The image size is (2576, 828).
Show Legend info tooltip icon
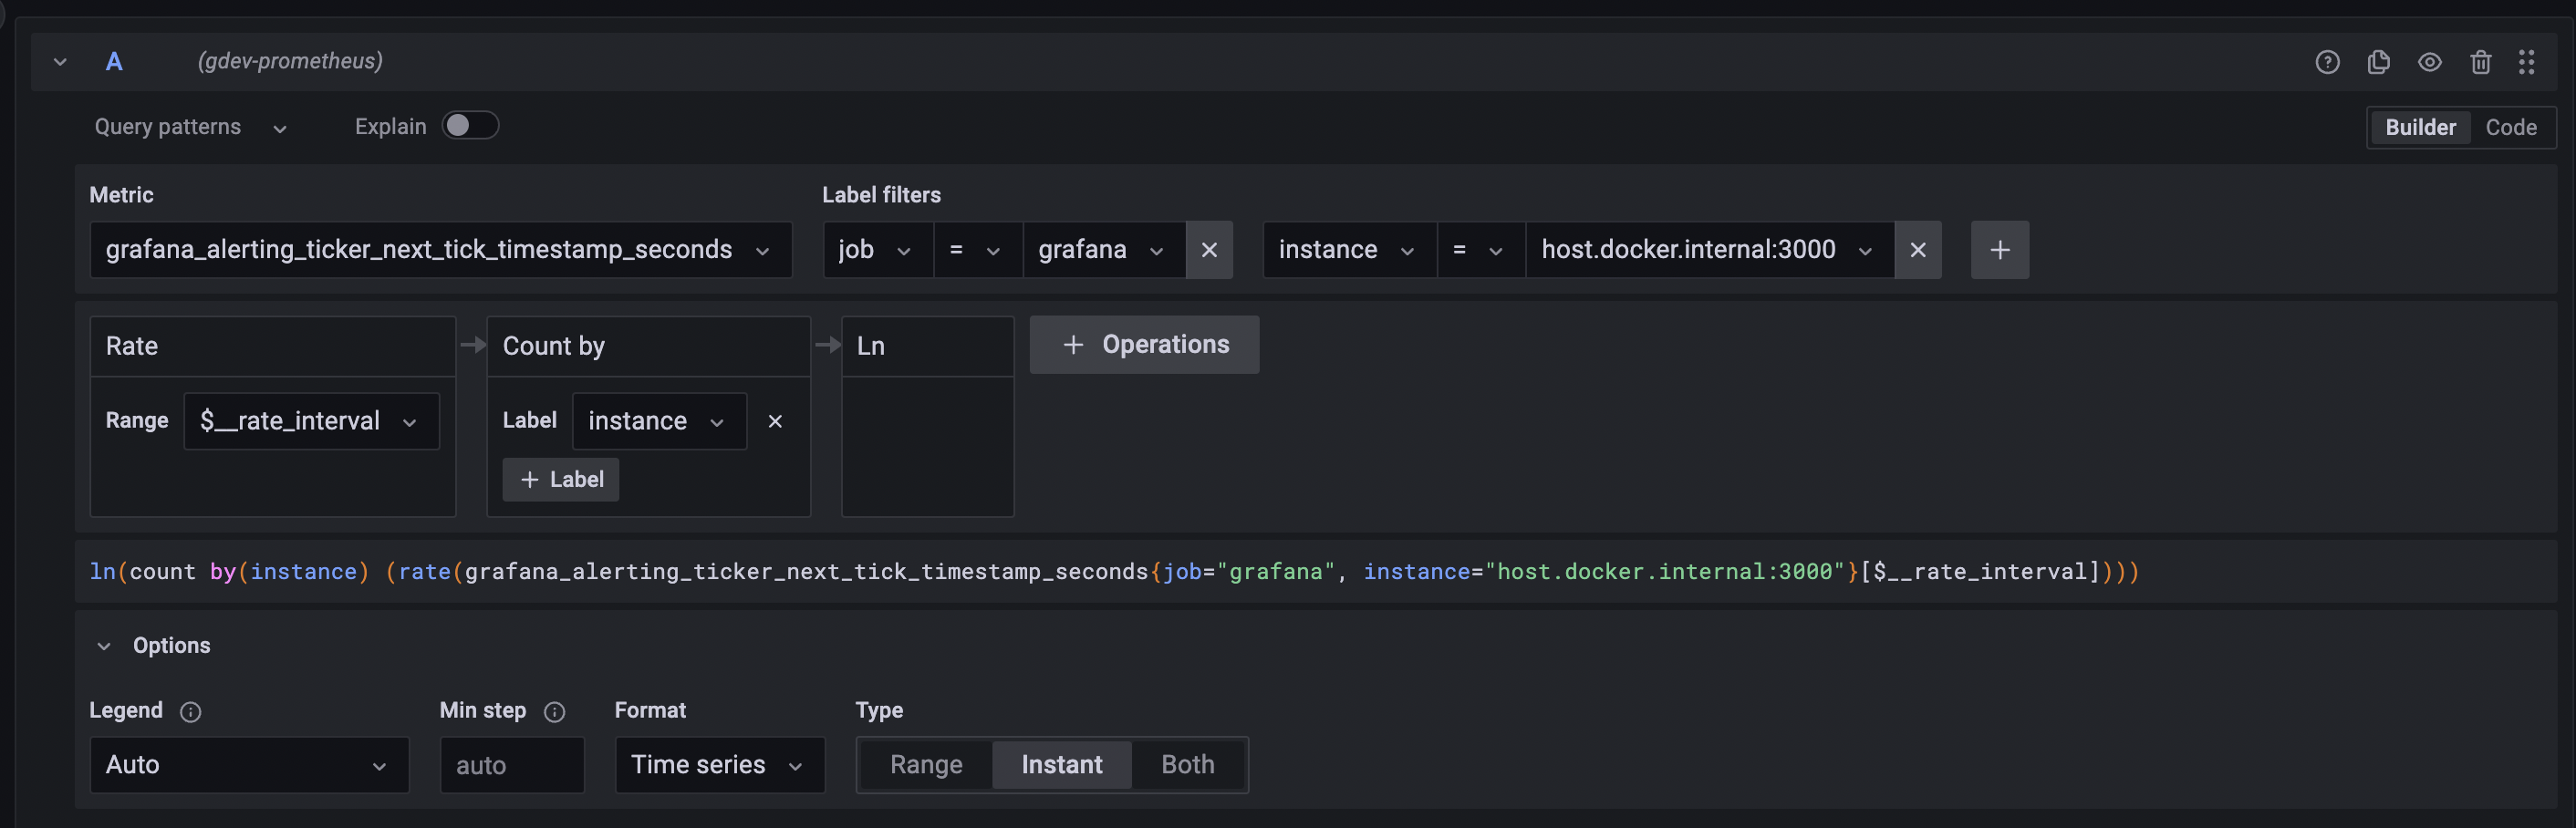[189, 712]
